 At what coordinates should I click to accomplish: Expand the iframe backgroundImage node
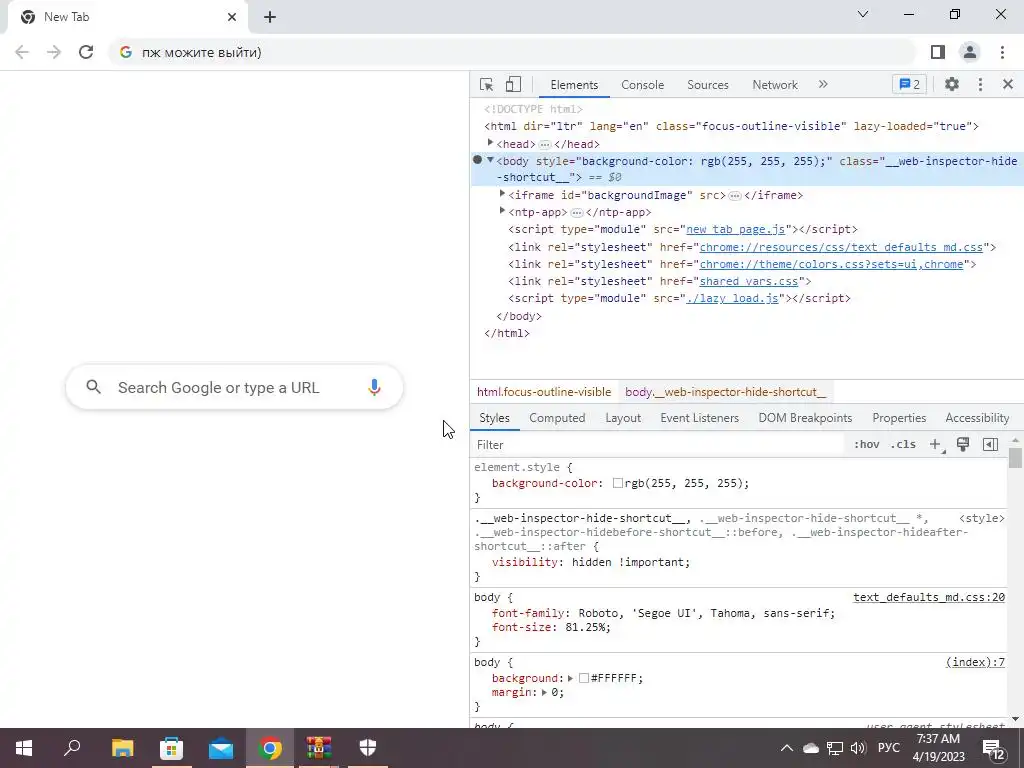[502, 193]
